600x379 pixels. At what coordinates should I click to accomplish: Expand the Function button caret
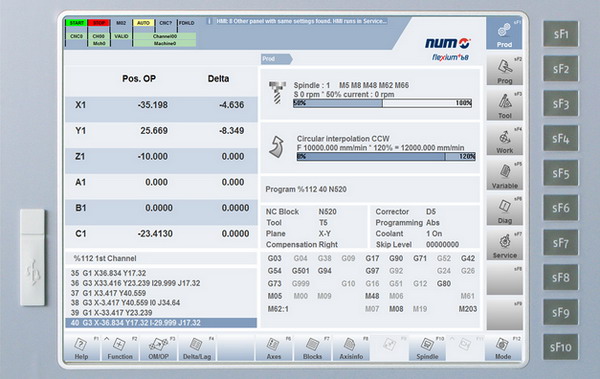click(x=107, y=339)
